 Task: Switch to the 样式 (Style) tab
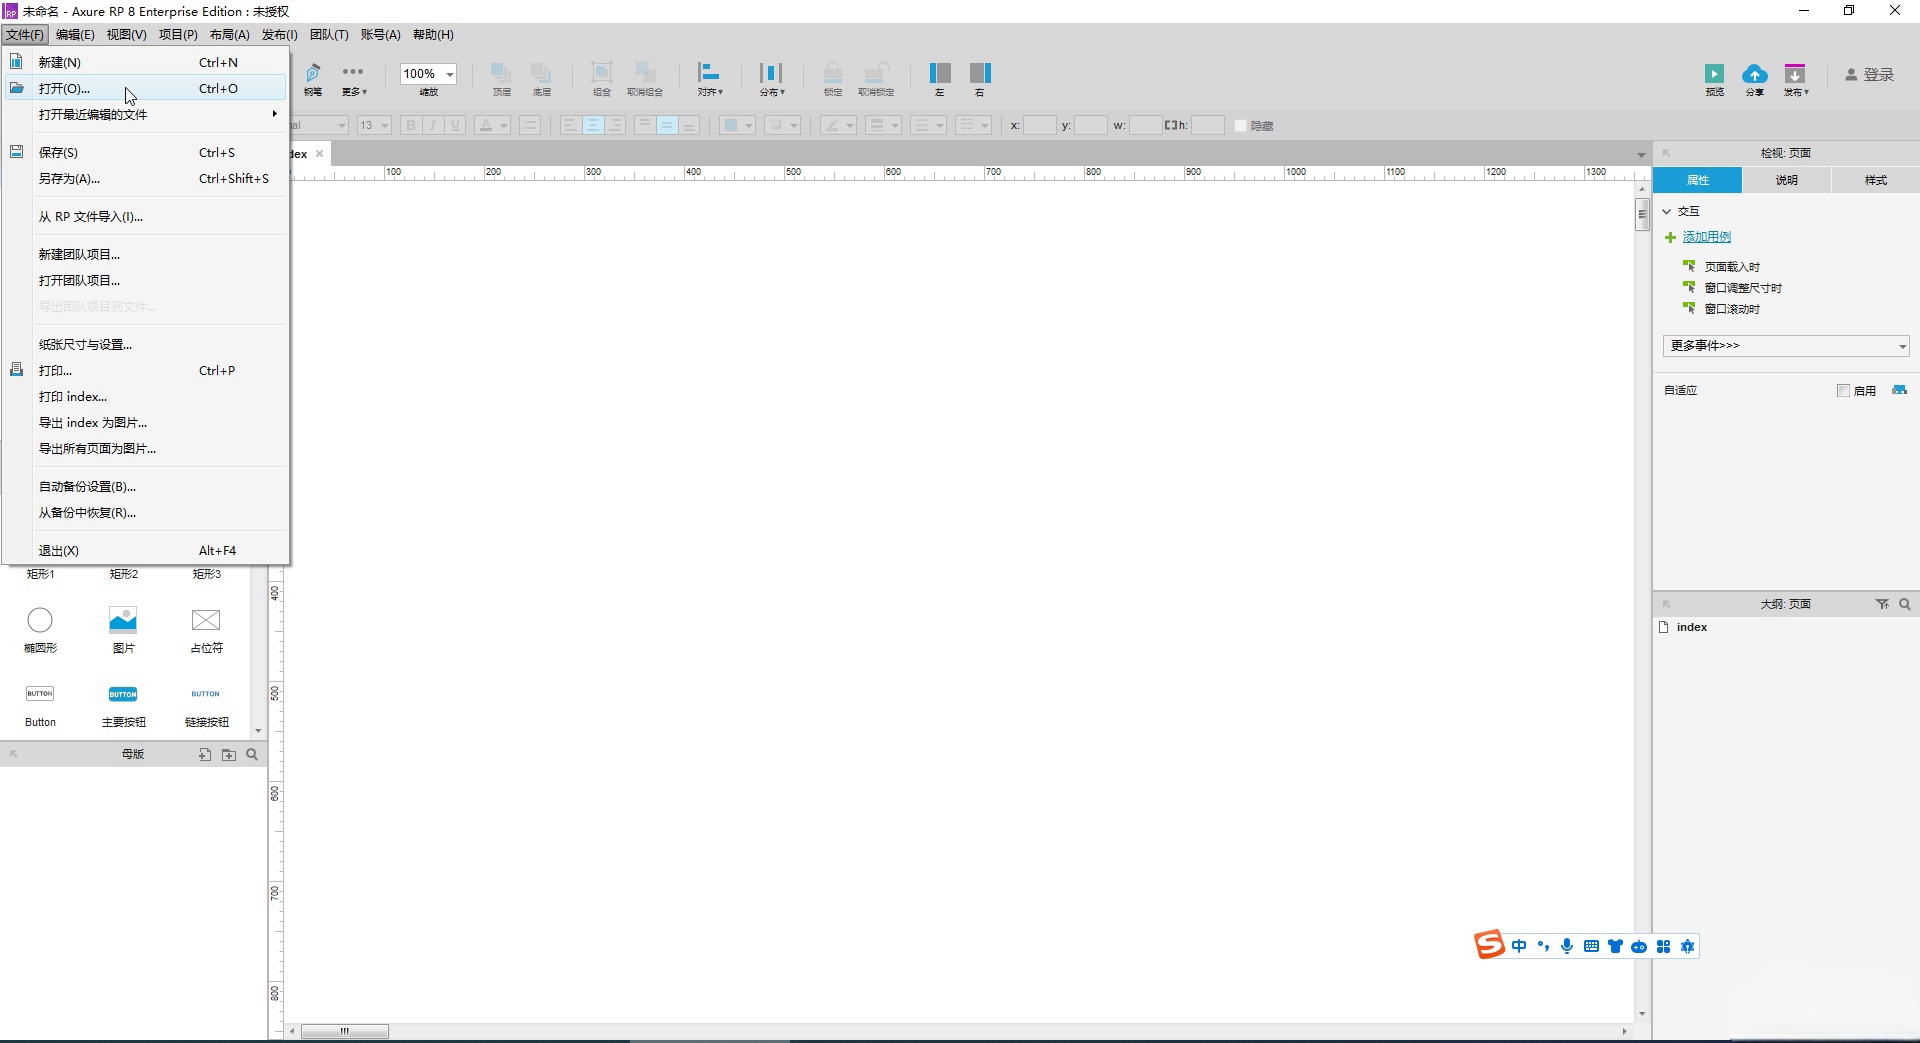point(1875,180)
